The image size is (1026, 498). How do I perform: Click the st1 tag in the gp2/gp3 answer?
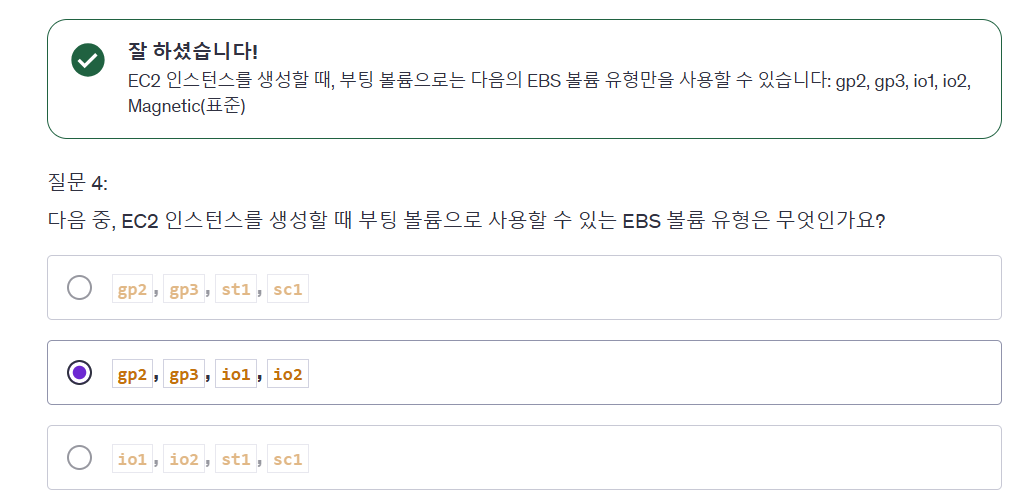pyautogui.click(x=236, y=289)
